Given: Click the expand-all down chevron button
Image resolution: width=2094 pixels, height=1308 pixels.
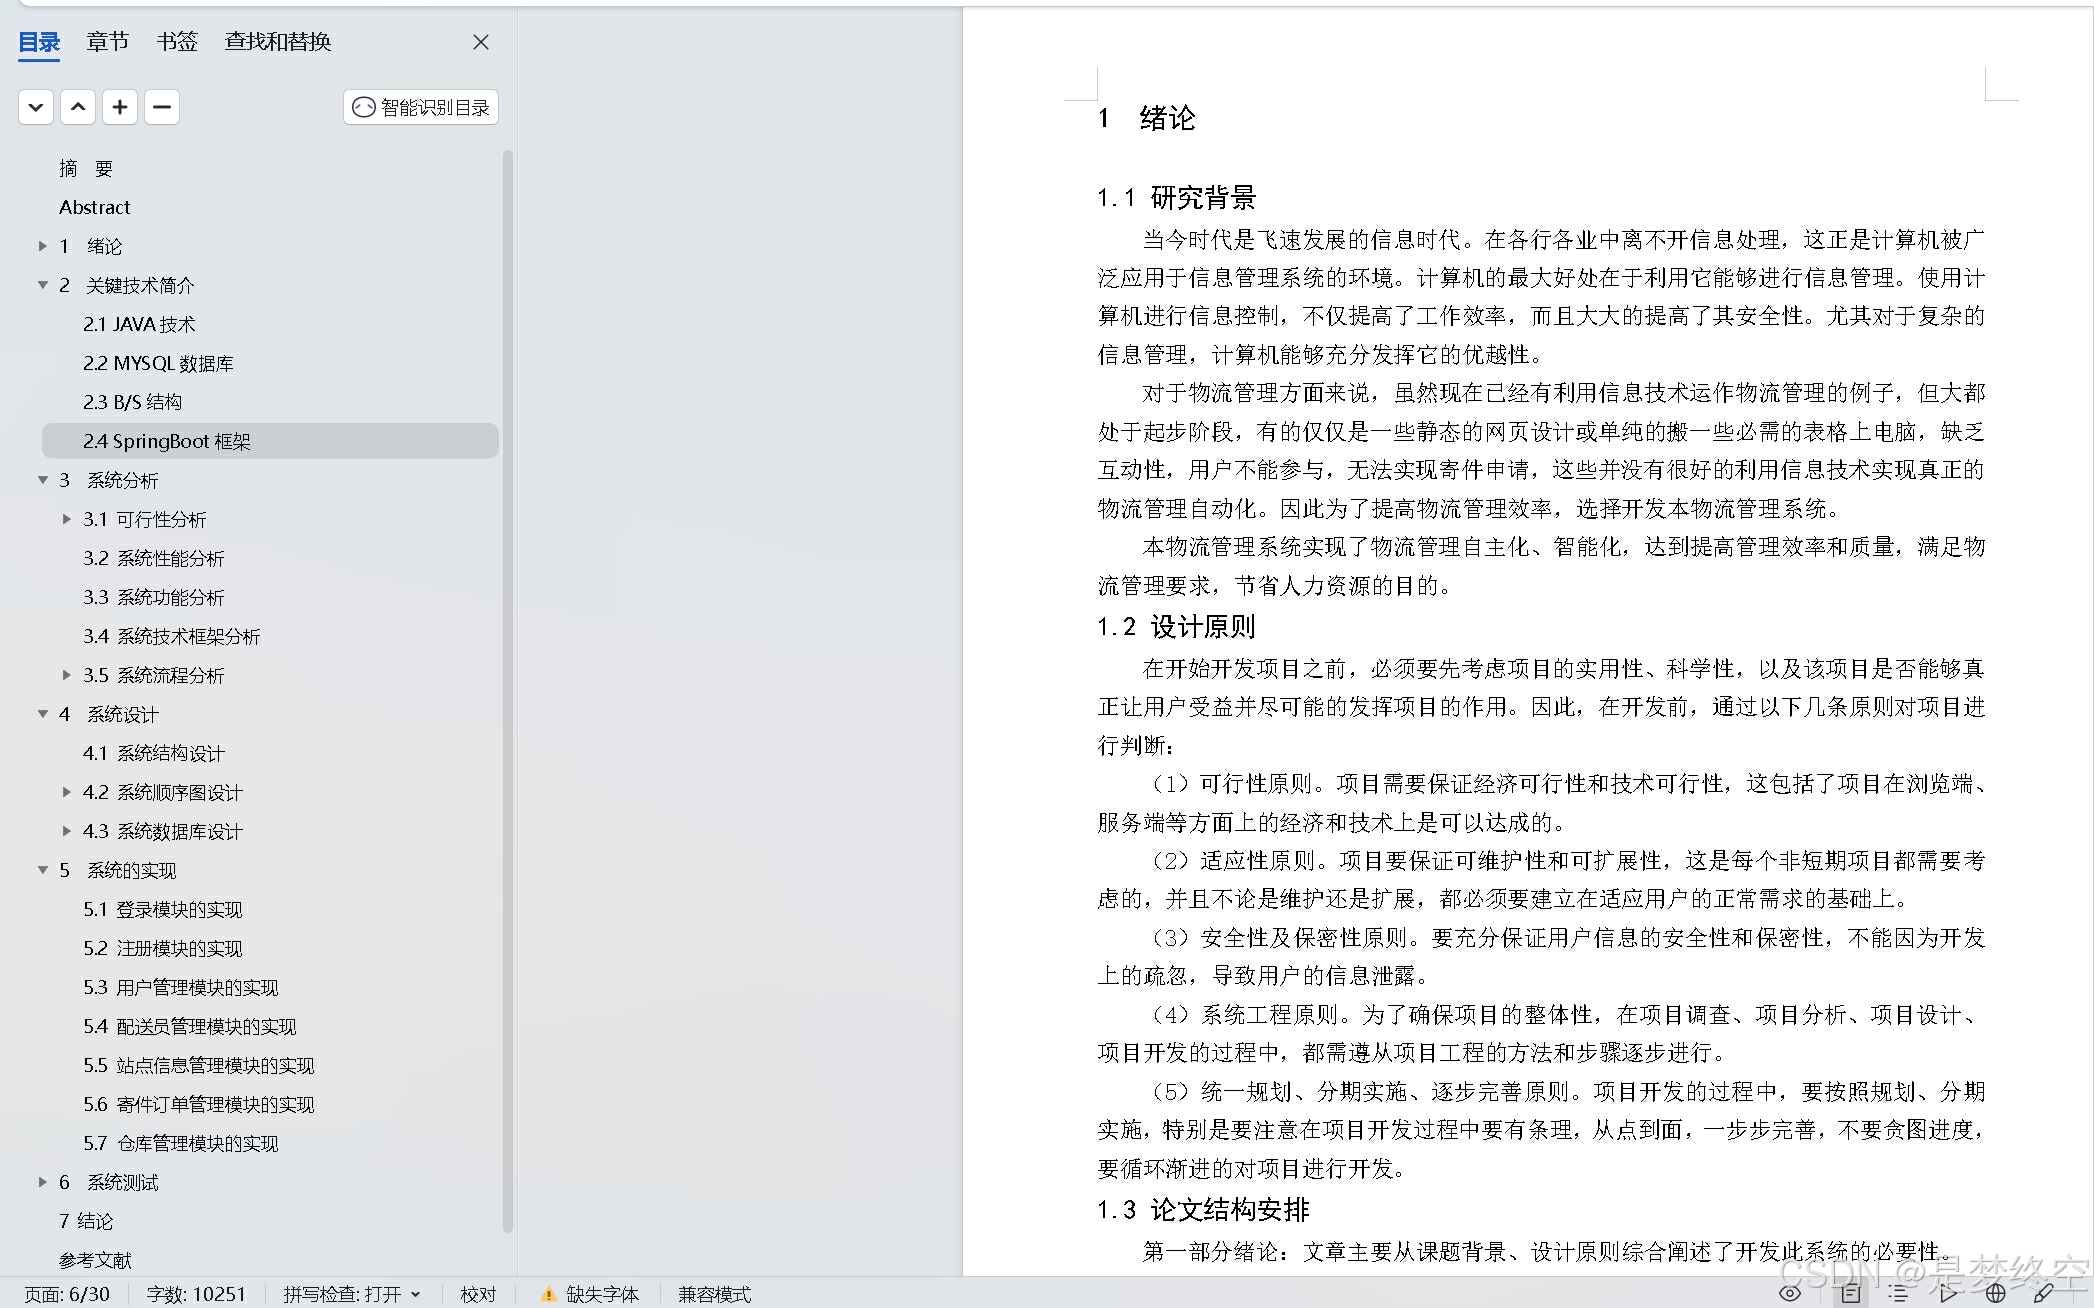Looking at the screenshot, I should [x=36, y=107].
